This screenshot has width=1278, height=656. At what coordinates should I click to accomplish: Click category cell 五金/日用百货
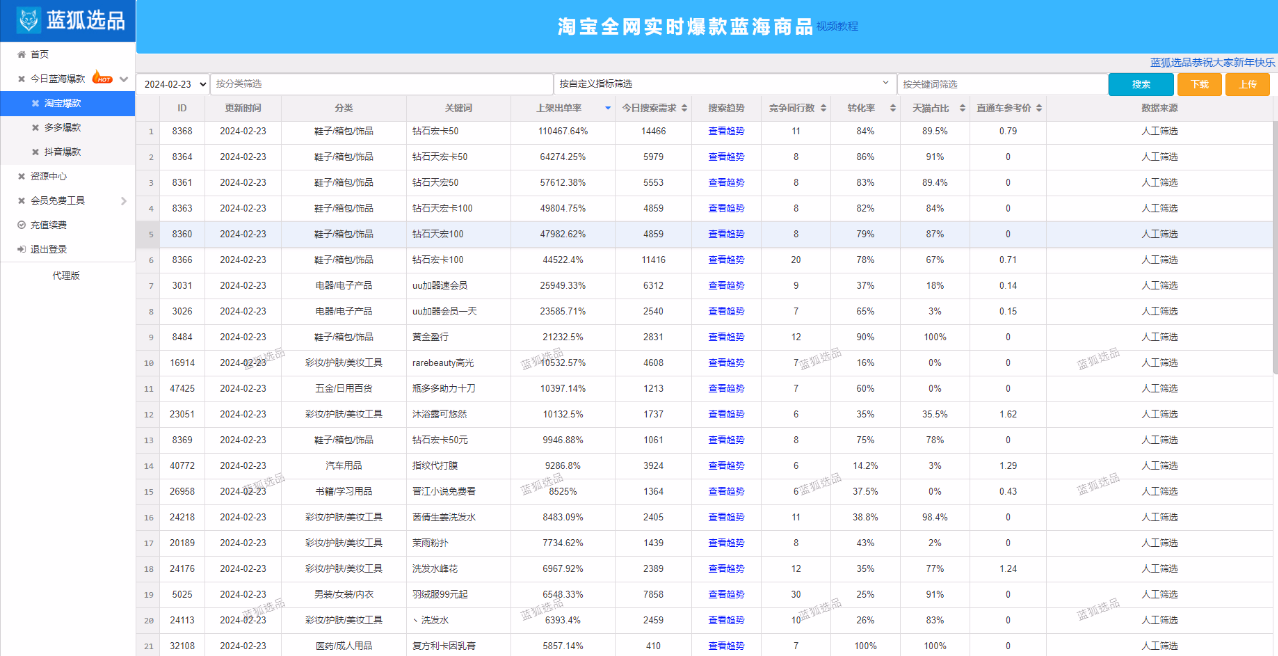pos(344,388)
